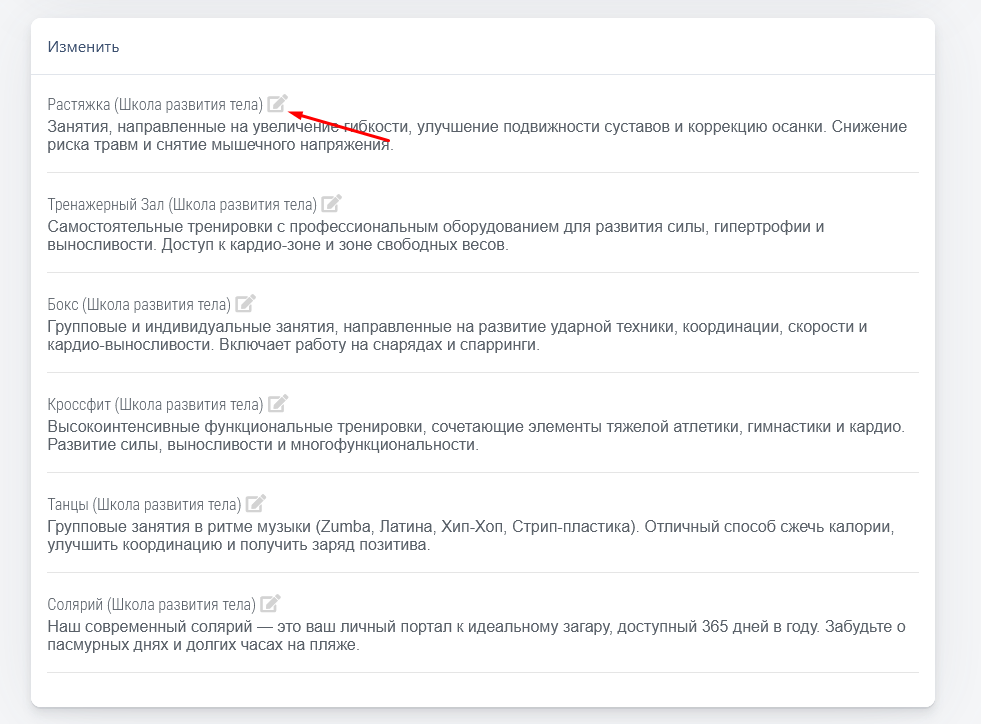This screenshot has height=724, width=981.
Task: Click the edit icon next to Растяжка
Action: coord(277,103)
